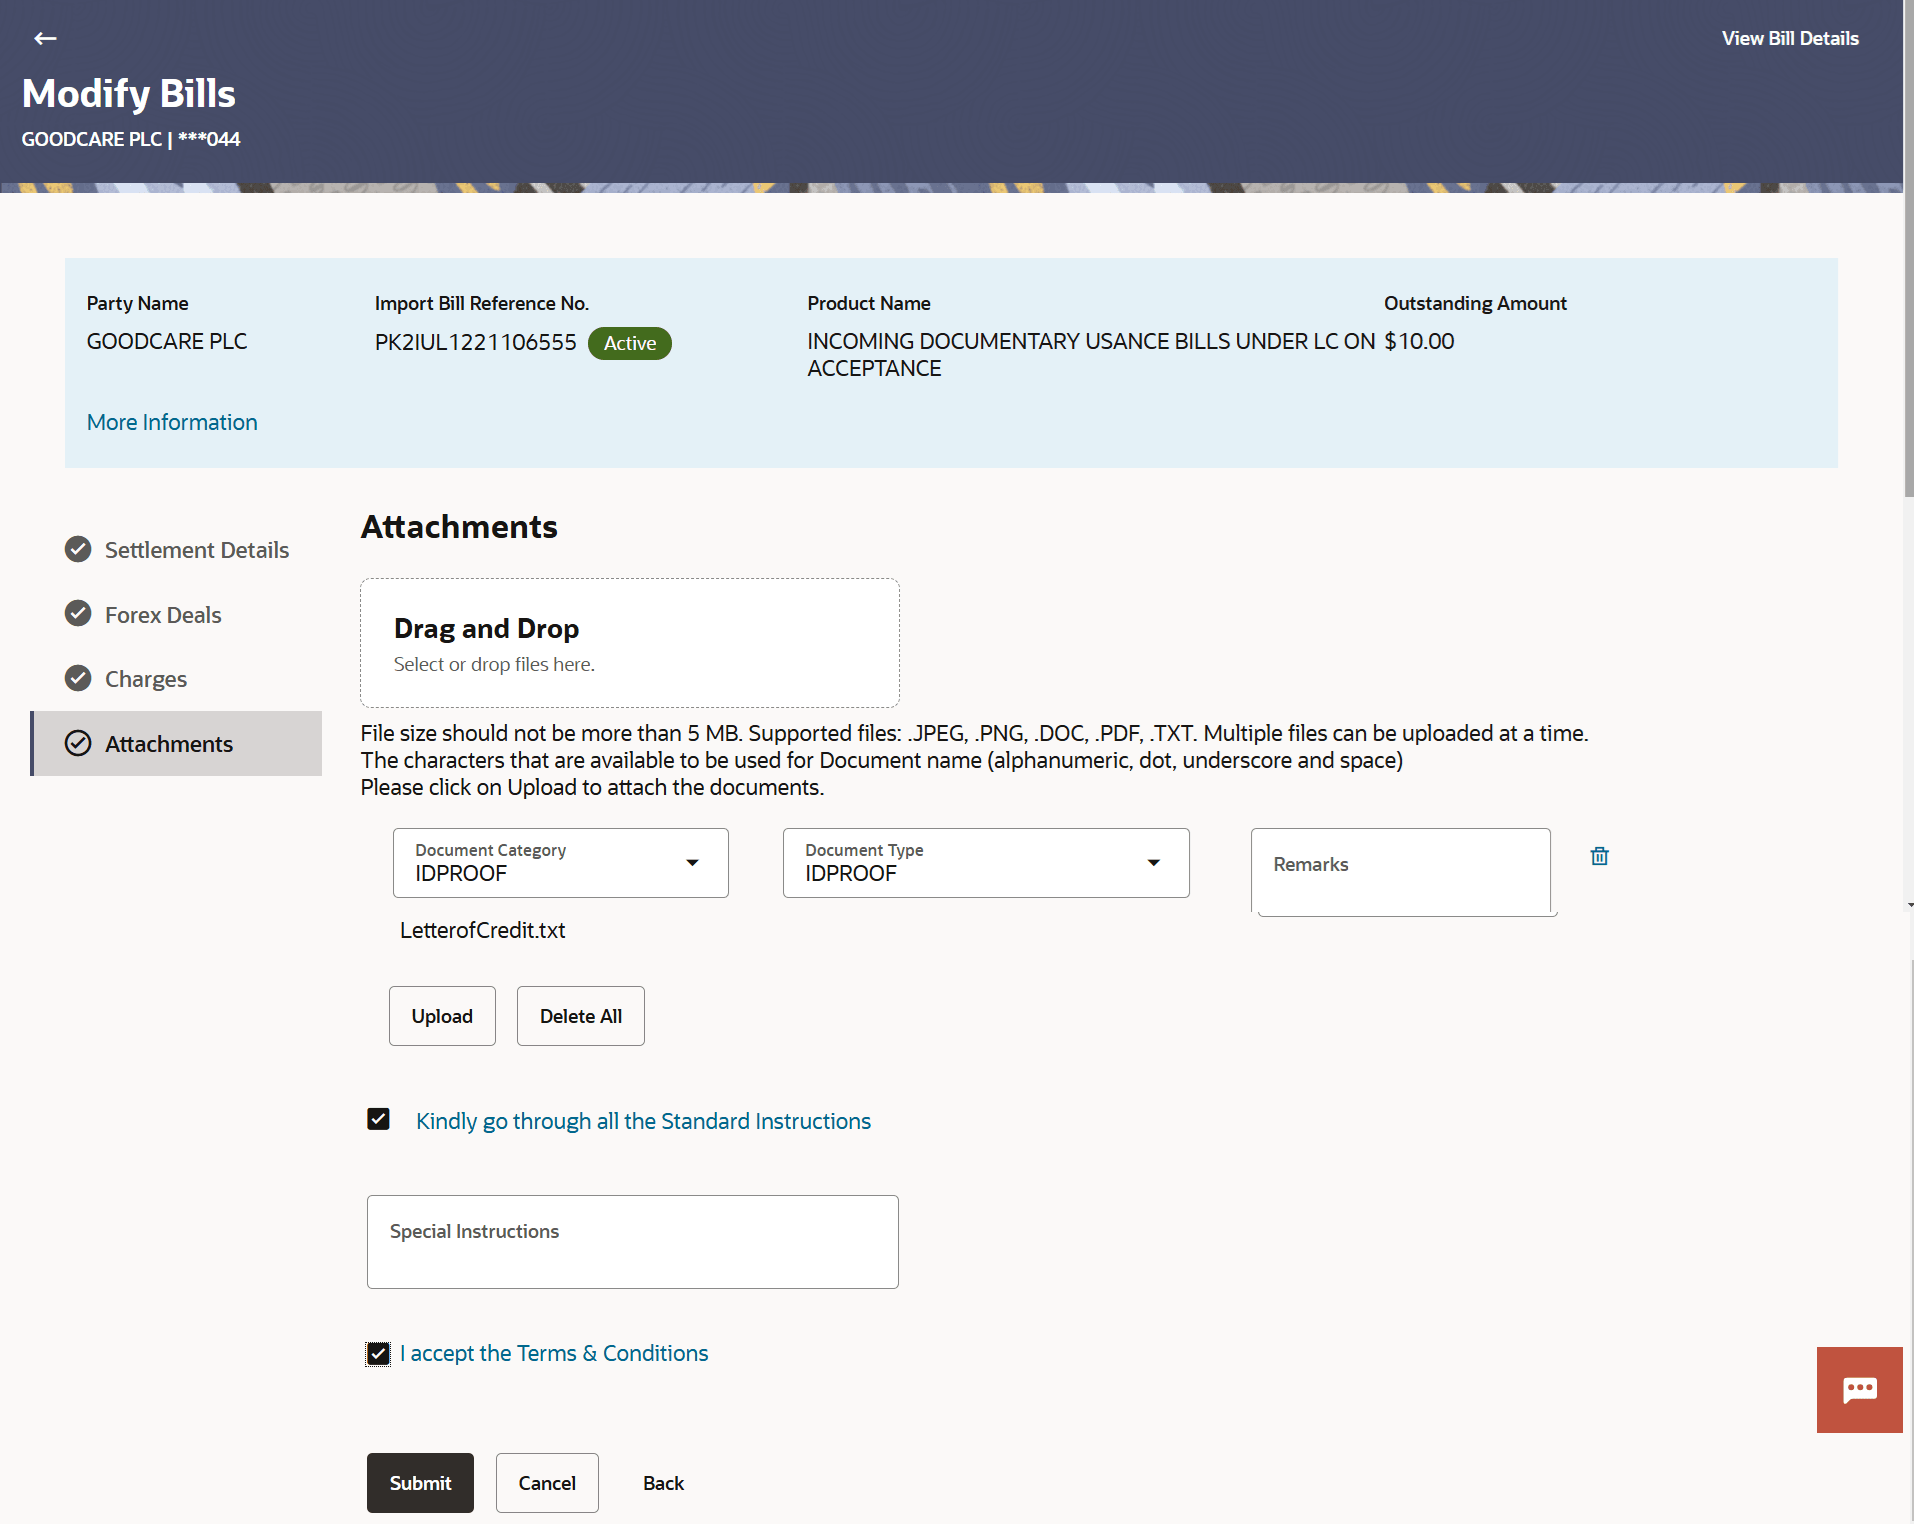This screenshot has width=1914, height=1524.
Task: Click the LetterofCredit.txt file name
Action: [483, 930]
